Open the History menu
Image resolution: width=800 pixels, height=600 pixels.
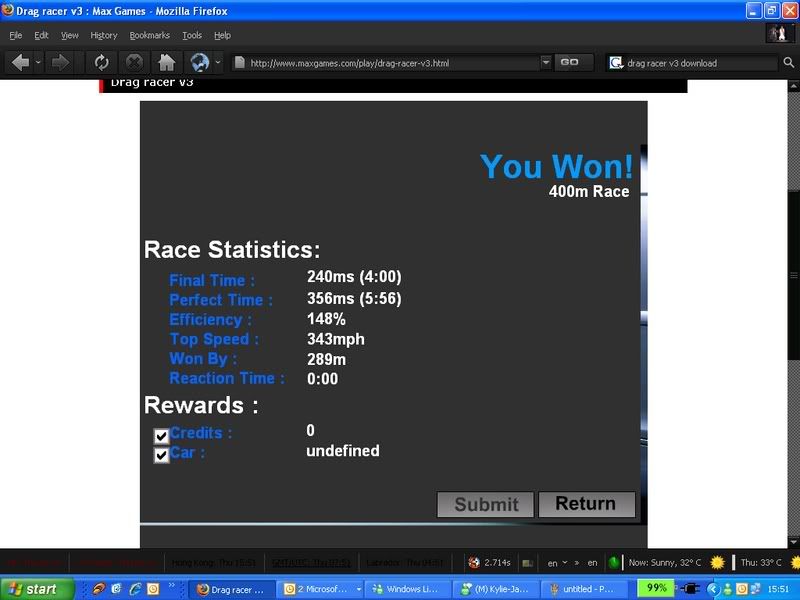(104, 35)
